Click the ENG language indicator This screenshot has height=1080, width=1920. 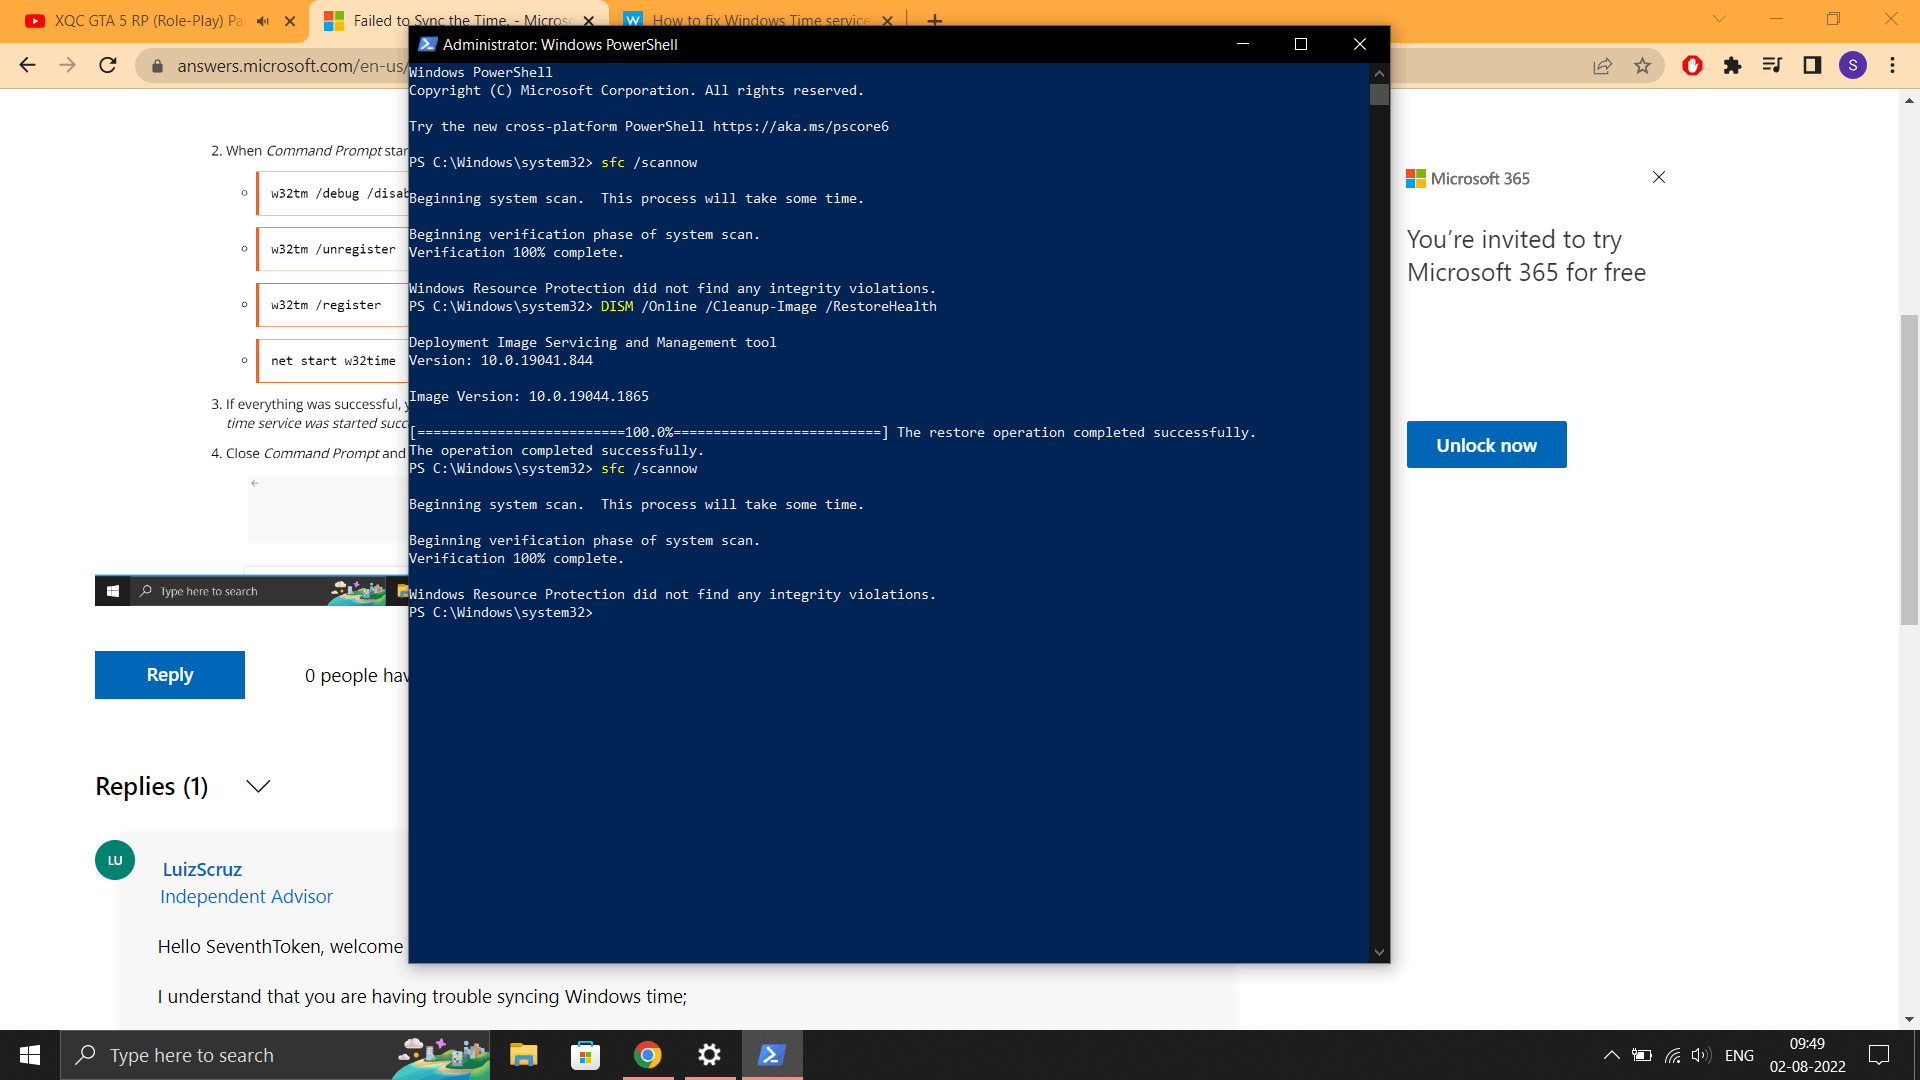(1739, 1055)
